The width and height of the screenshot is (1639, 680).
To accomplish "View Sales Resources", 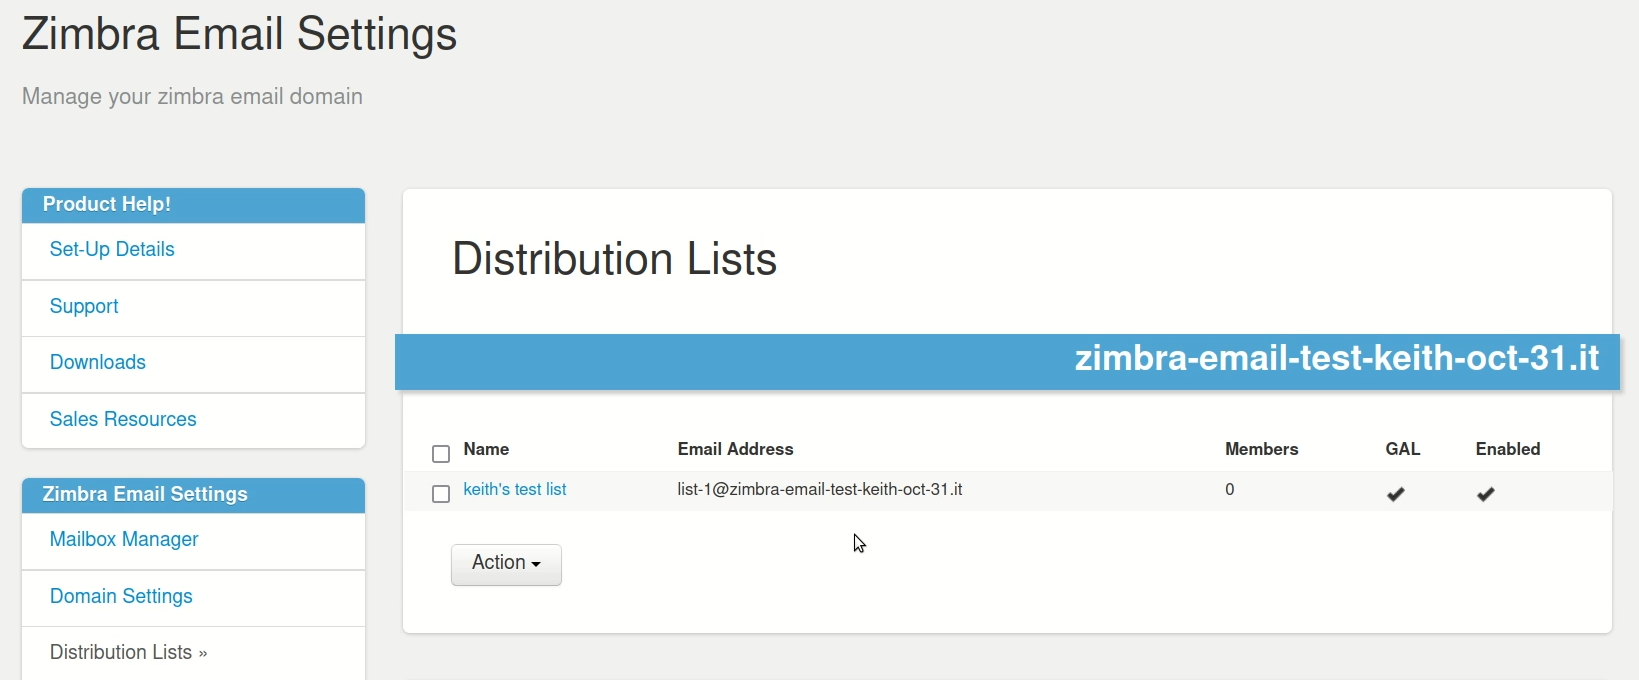I will (x=122, y=418).
